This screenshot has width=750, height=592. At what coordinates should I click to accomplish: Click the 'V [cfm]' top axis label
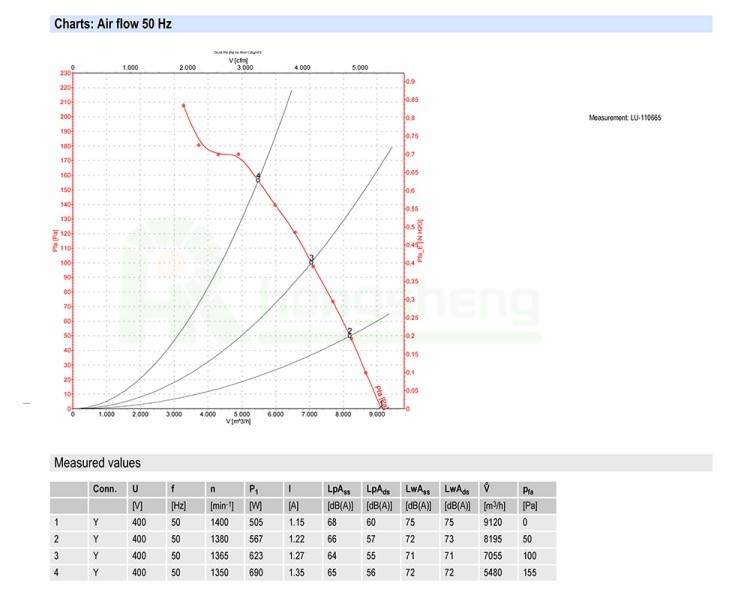pyautogui.click(x=238, y=61)
